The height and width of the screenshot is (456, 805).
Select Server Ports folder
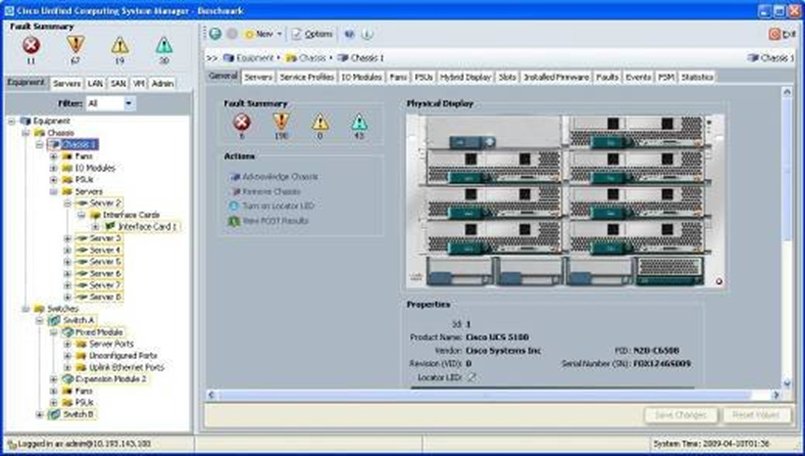(x=105, y=344)
